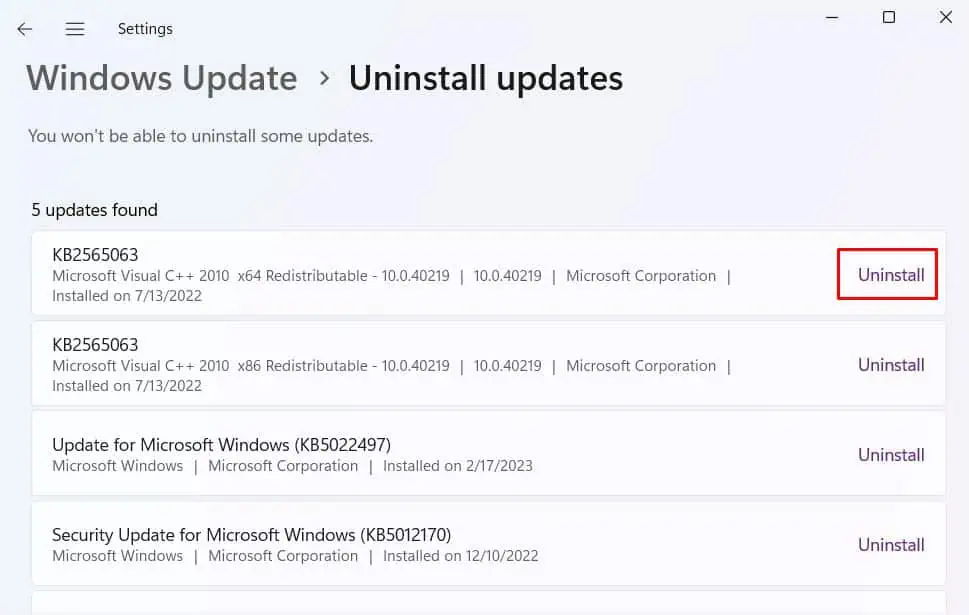Open the navigation hamburger menu
Screen dimensions: 969x615
pos(74,28)
